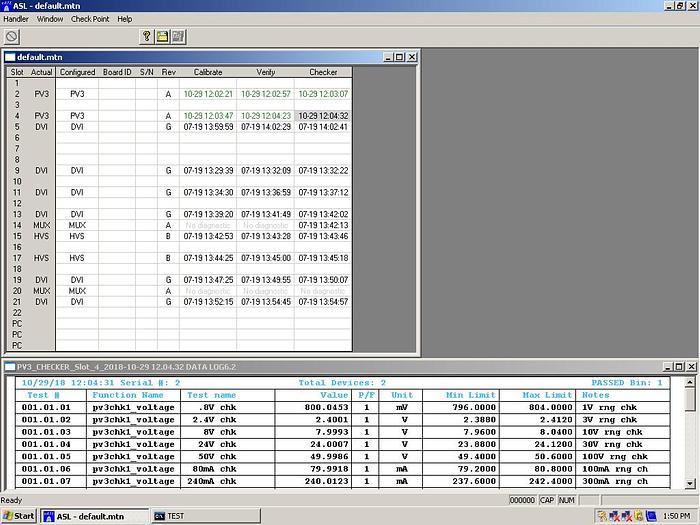Click the Calibrate column header

208,72
